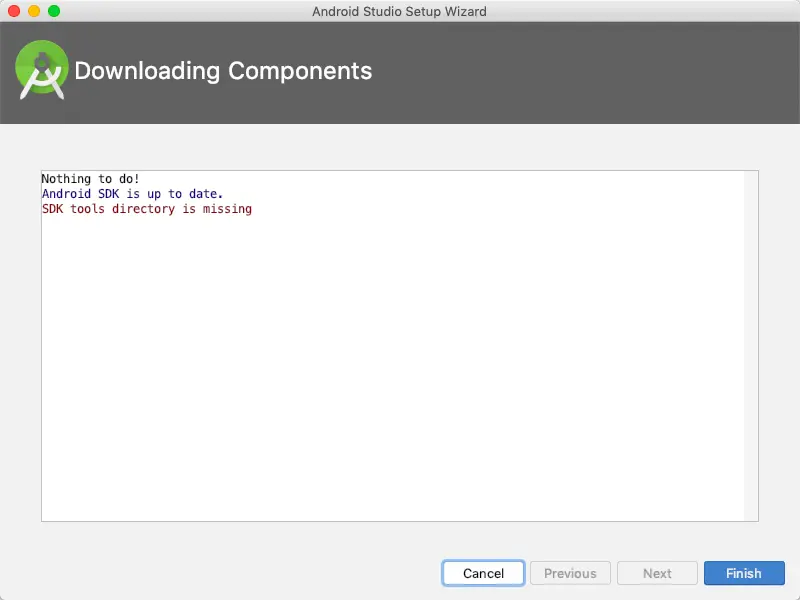Click the 'Android SDK is up to date.' line
This screenshot has height=600, width=800.
tap(133, 194)
